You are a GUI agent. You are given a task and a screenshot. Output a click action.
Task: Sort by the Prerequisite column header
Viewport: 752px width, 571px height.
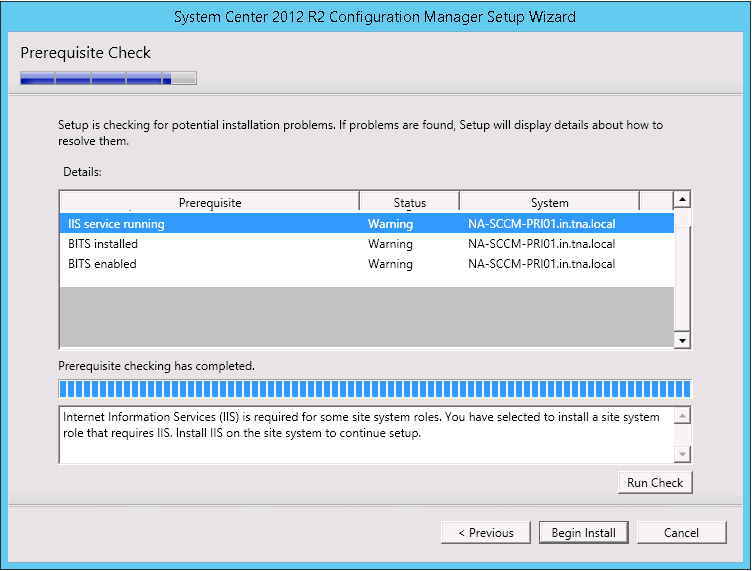210,202
